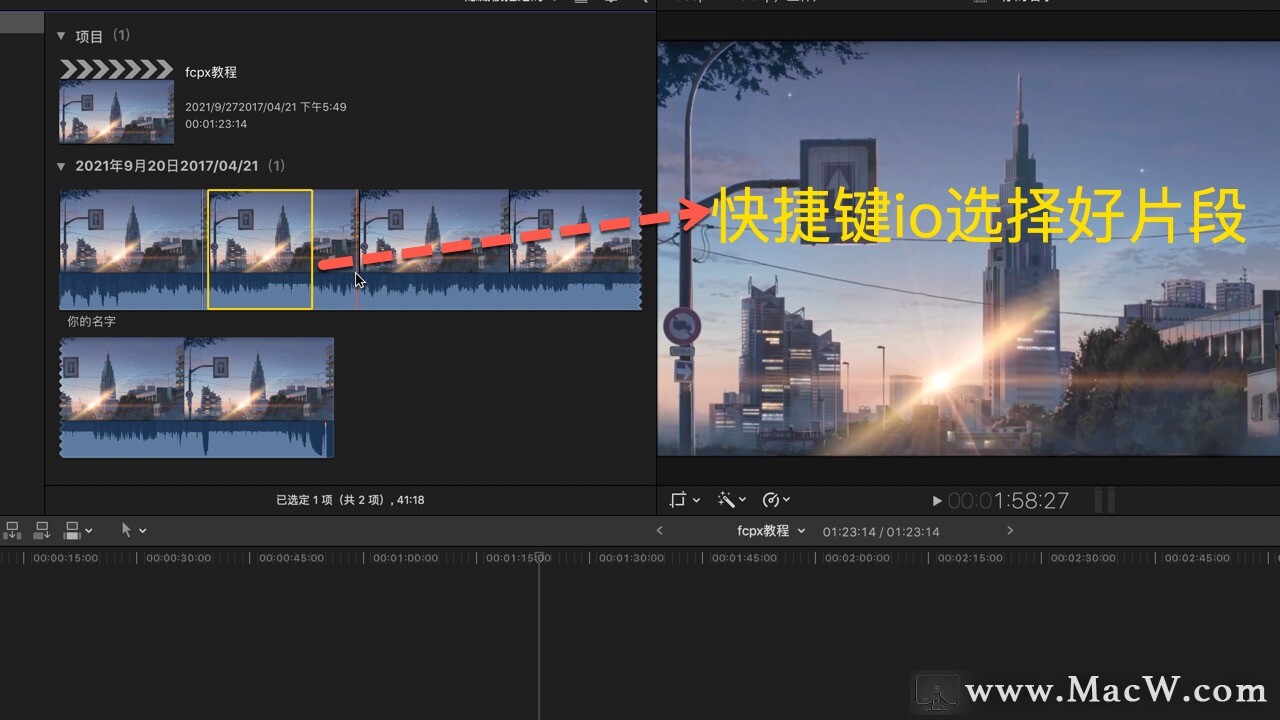The width and height of the screenshot is (1280, 720).
Task: Go forward in timeline history
Action: 1010,530
